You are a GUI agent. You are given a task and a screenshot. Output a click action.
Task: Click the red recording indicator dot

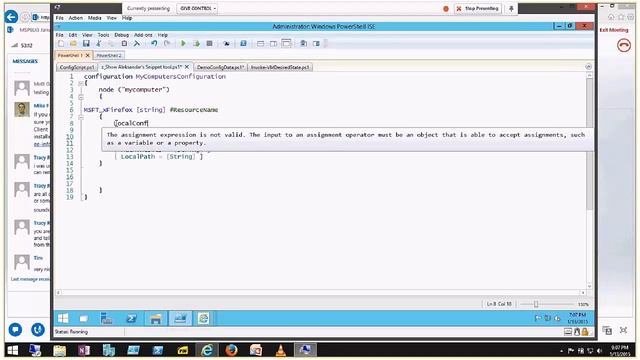click(x=446, y=9)
